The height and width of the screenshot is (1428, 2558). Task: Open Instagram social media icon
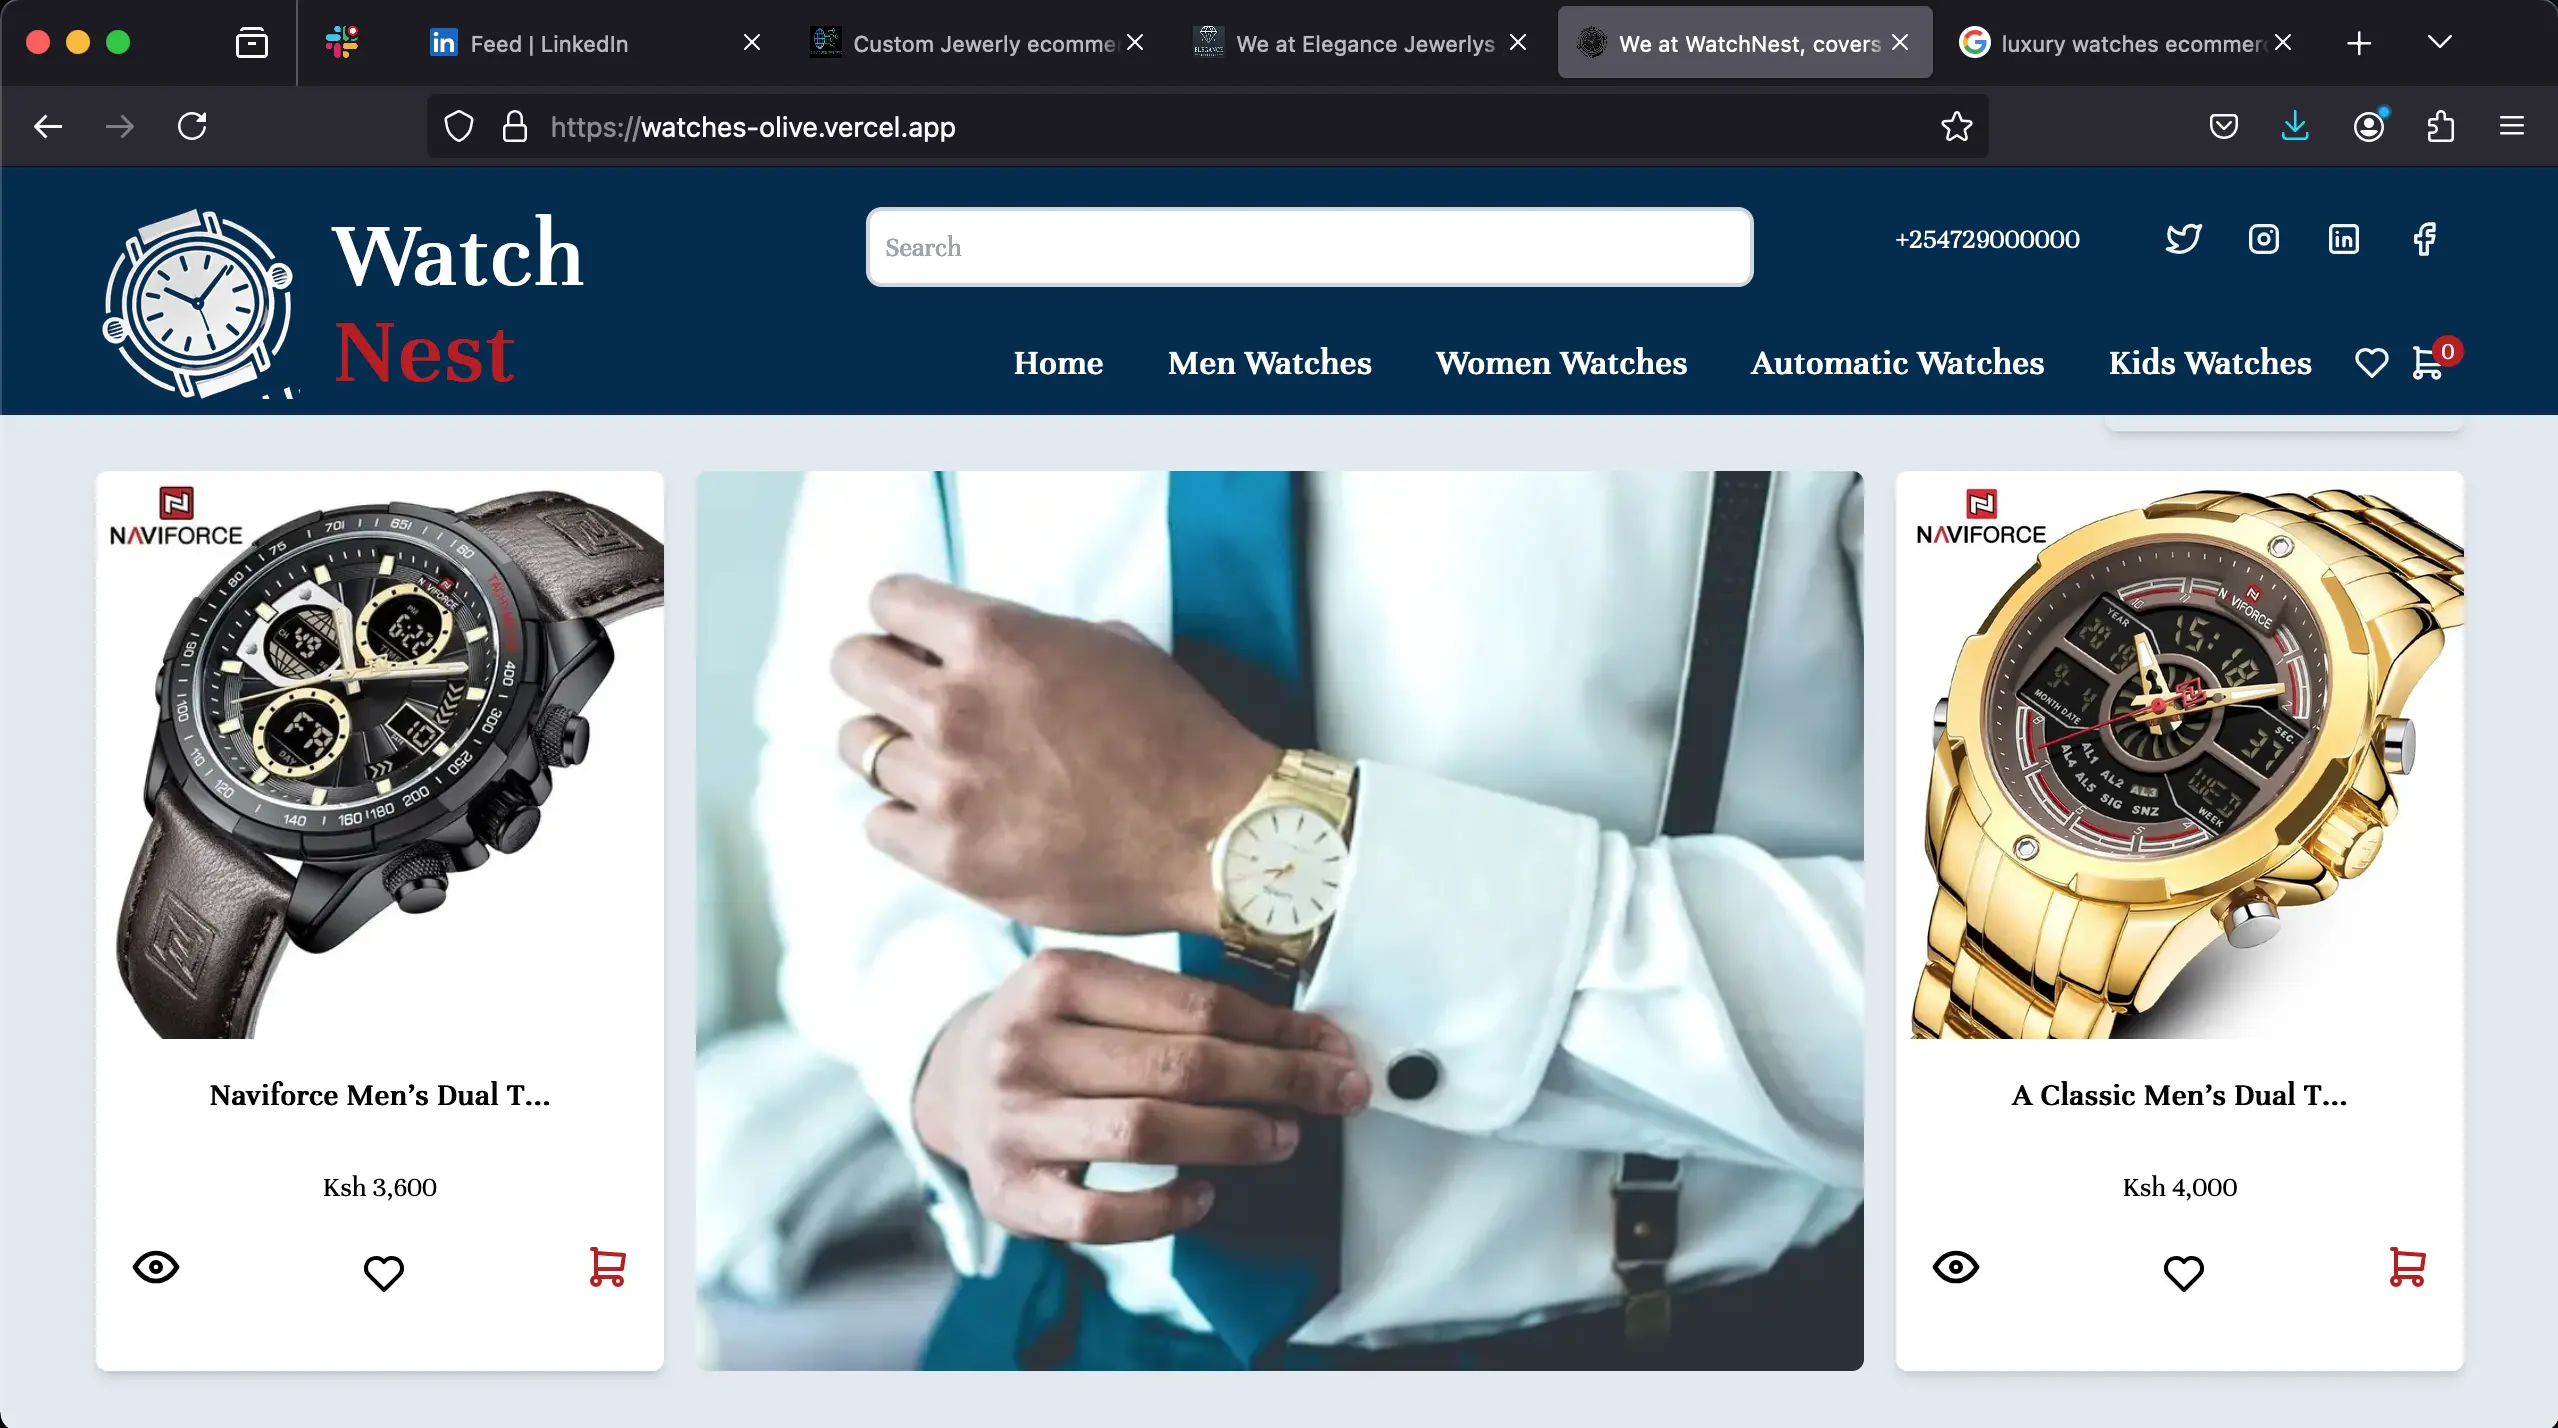[2265, 237]
